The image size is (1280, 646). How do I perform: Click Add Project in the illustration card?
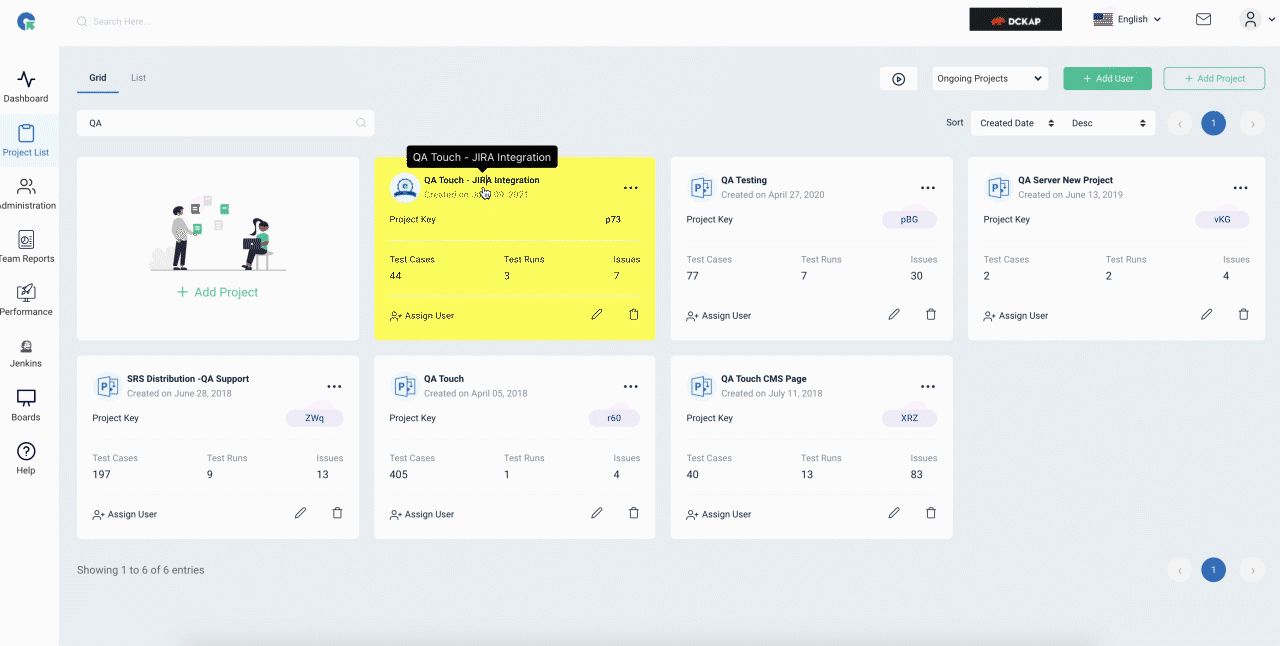(x=218, y=292)
